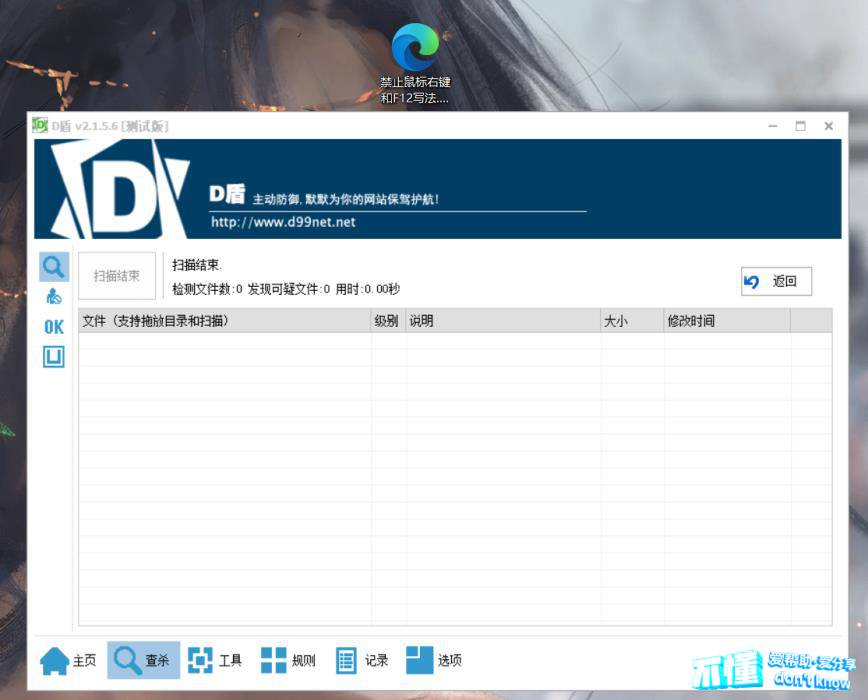
Task: Open the 工具 tools tab
Action: (x=216, y=660)
